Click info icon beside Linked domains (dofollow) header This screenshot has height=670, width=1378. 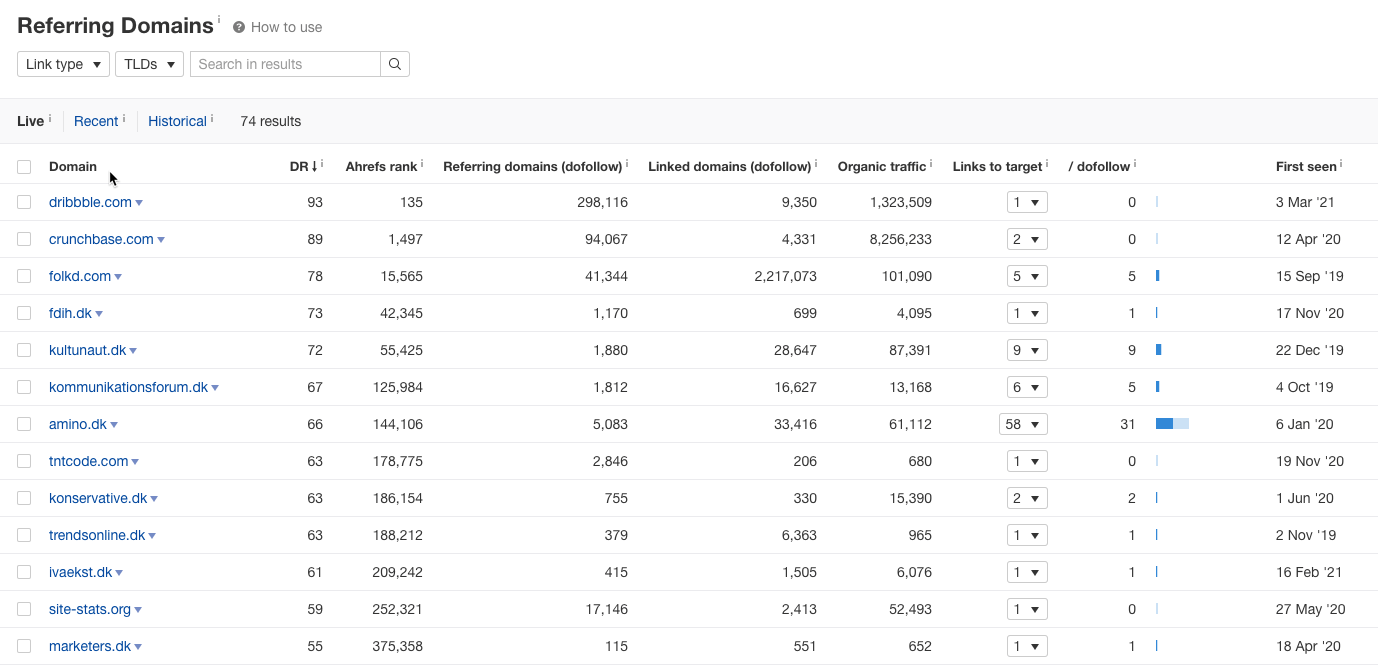pos(816,163)
